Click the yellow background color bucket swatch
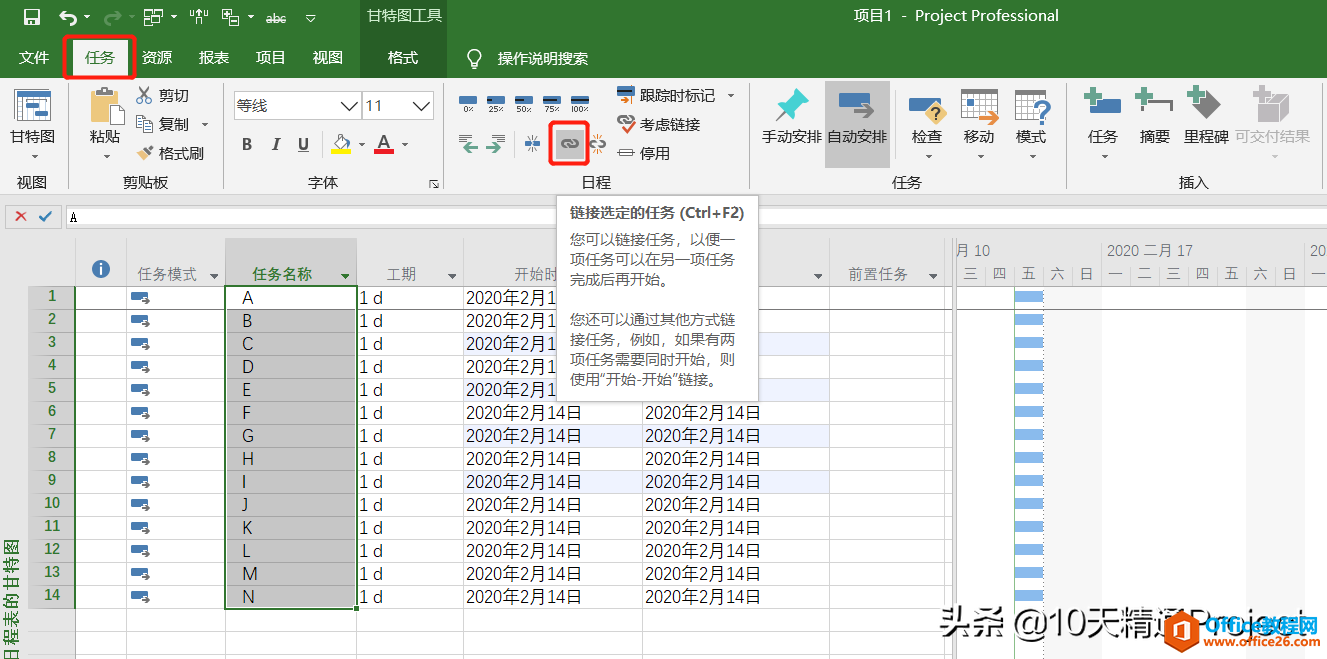This screenshot has width=1327, height=659. tap(341, 145)
